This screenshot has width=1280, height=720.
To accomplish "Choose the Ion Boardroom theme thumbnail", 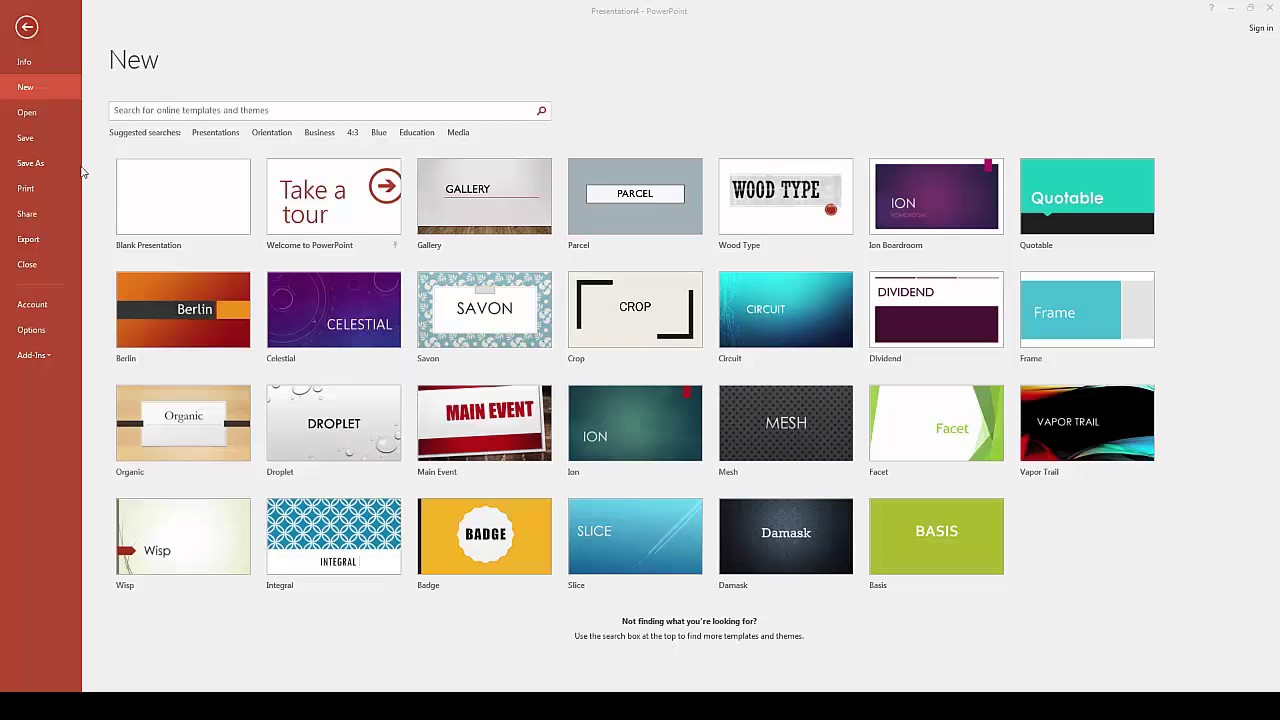I will 936,196.
